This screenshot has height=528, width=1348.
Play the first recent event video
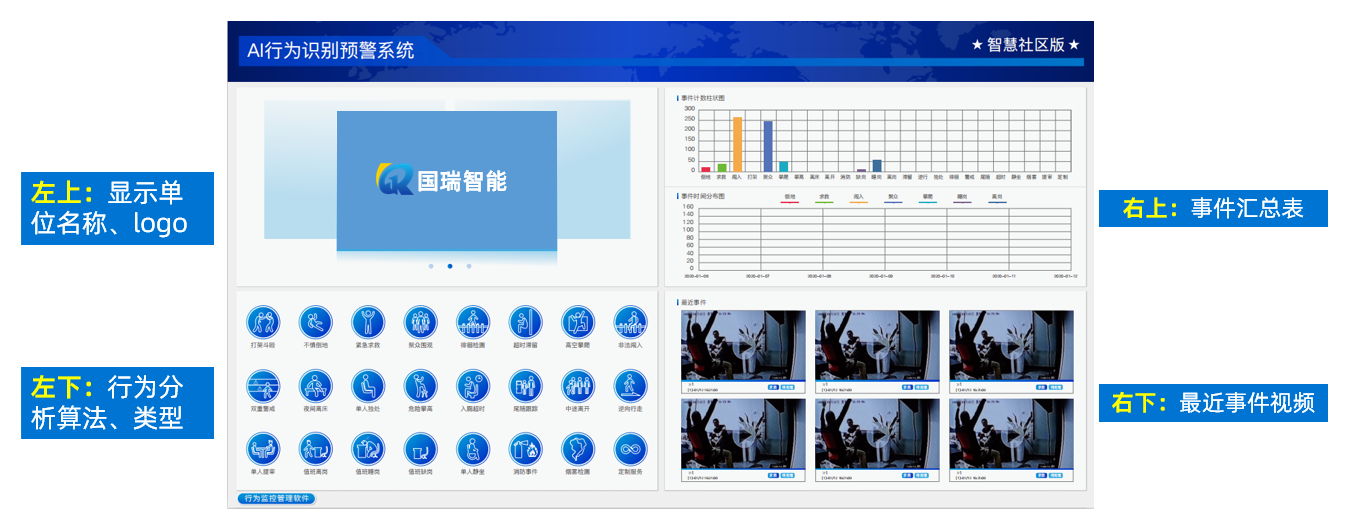coord(743,345)
